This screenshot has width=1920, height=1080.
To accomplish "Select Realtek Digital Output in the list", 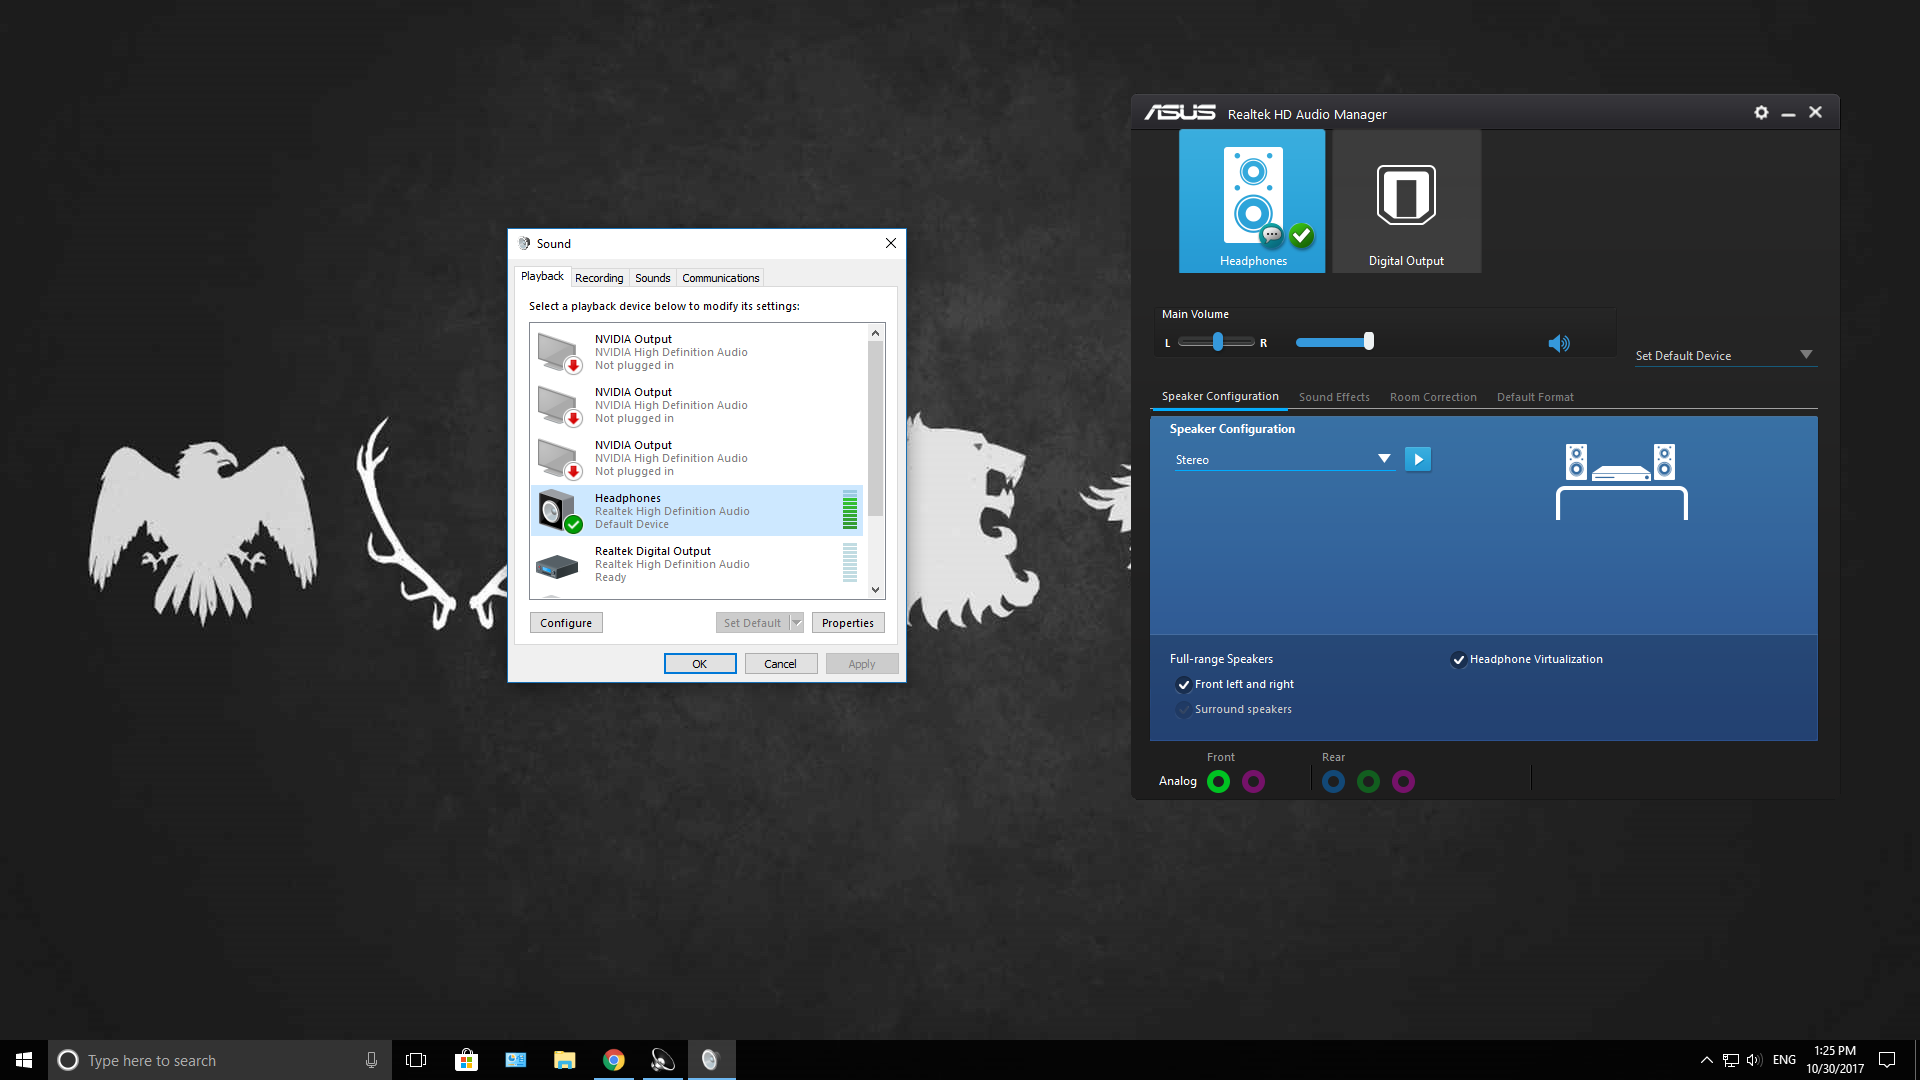I will click(697, 564).
